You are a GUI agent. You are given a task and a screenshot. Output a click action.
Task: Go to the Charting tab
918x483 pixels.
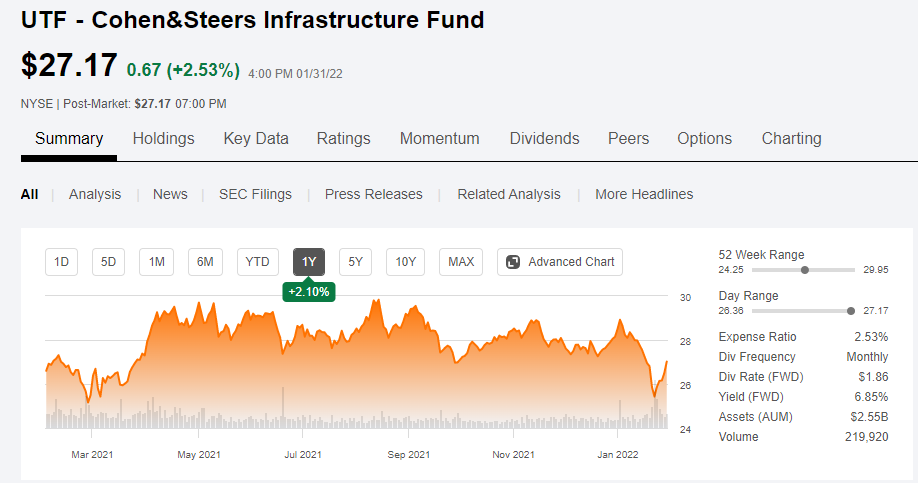click(792, 139)
